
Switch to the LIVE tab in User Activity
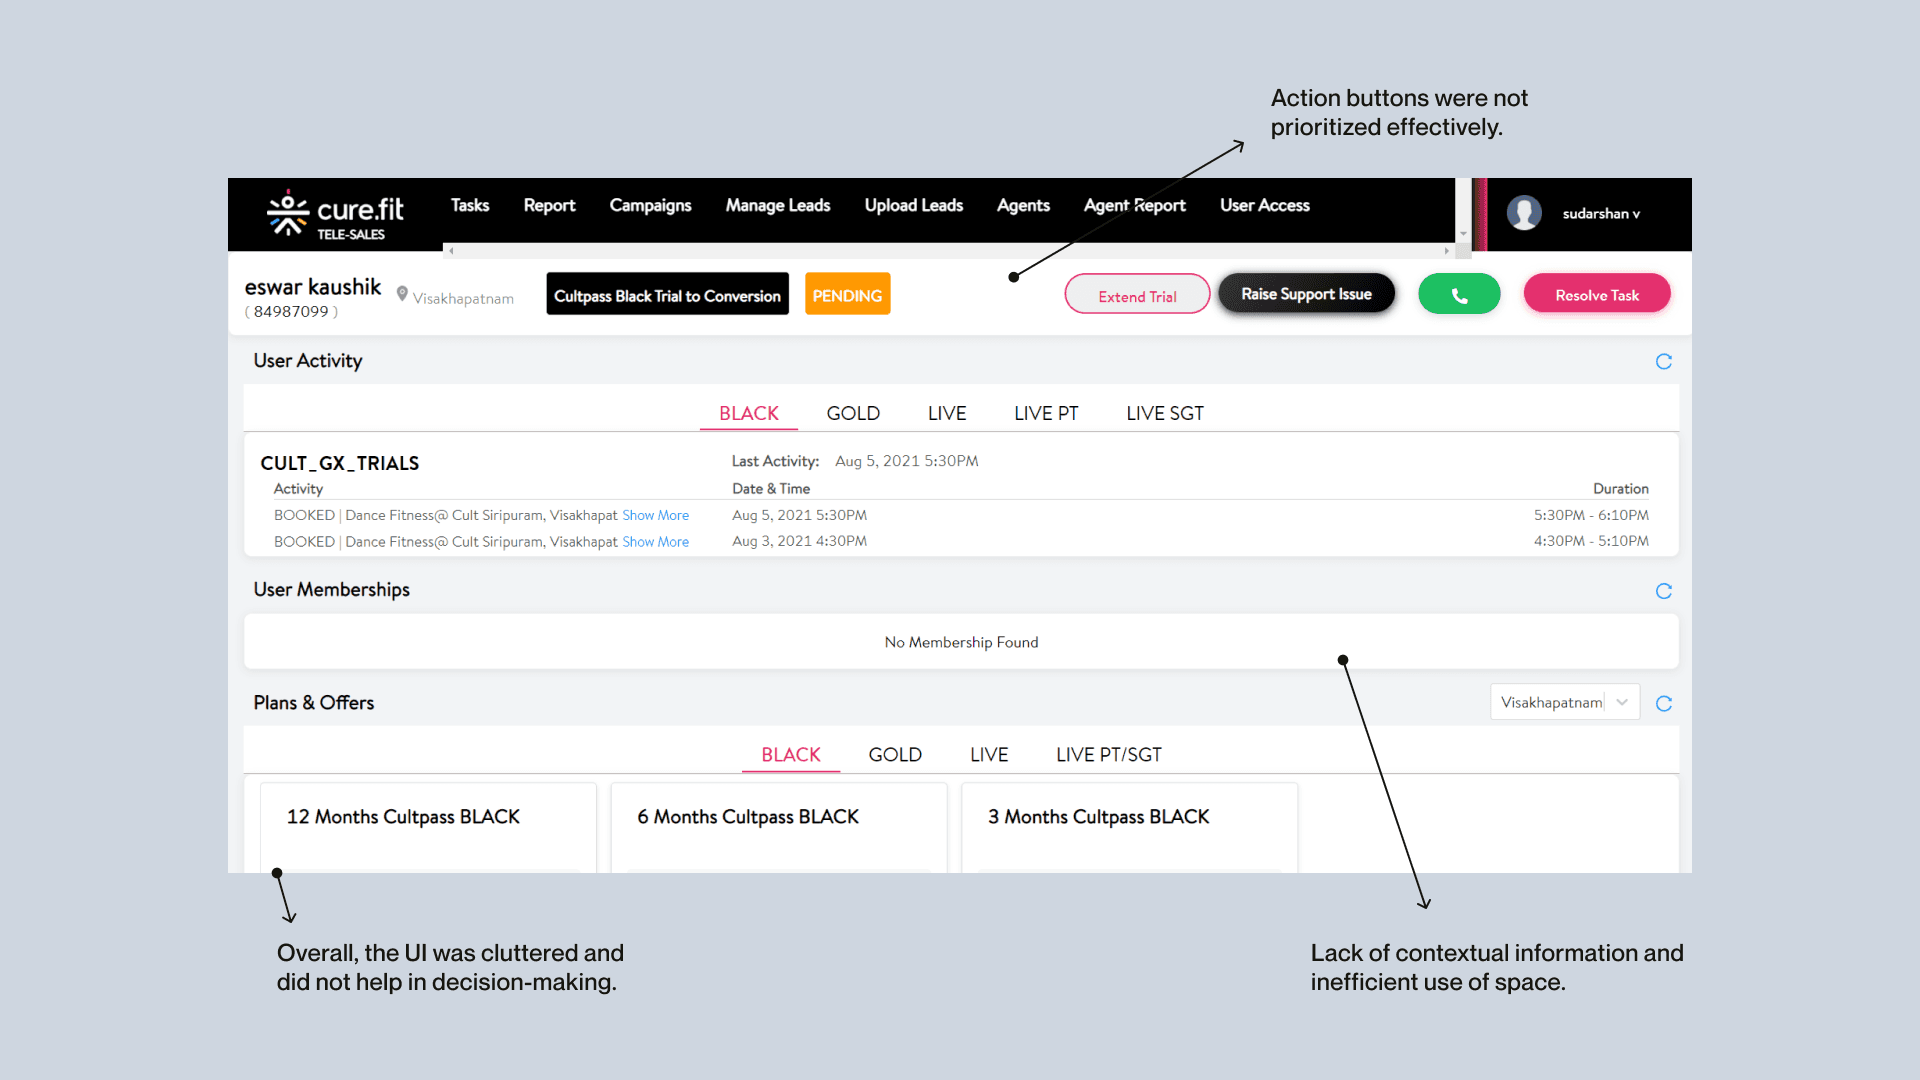click(x=947, y=413)
